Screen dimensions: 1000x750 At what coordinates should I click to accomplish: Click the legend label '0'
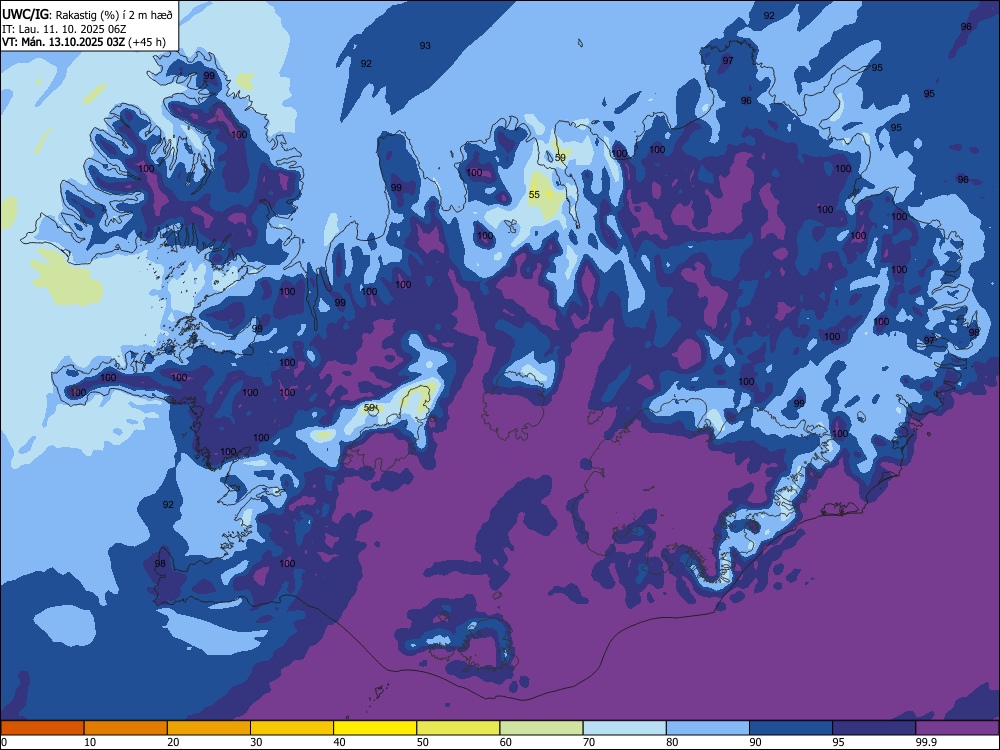coord(4,742)
